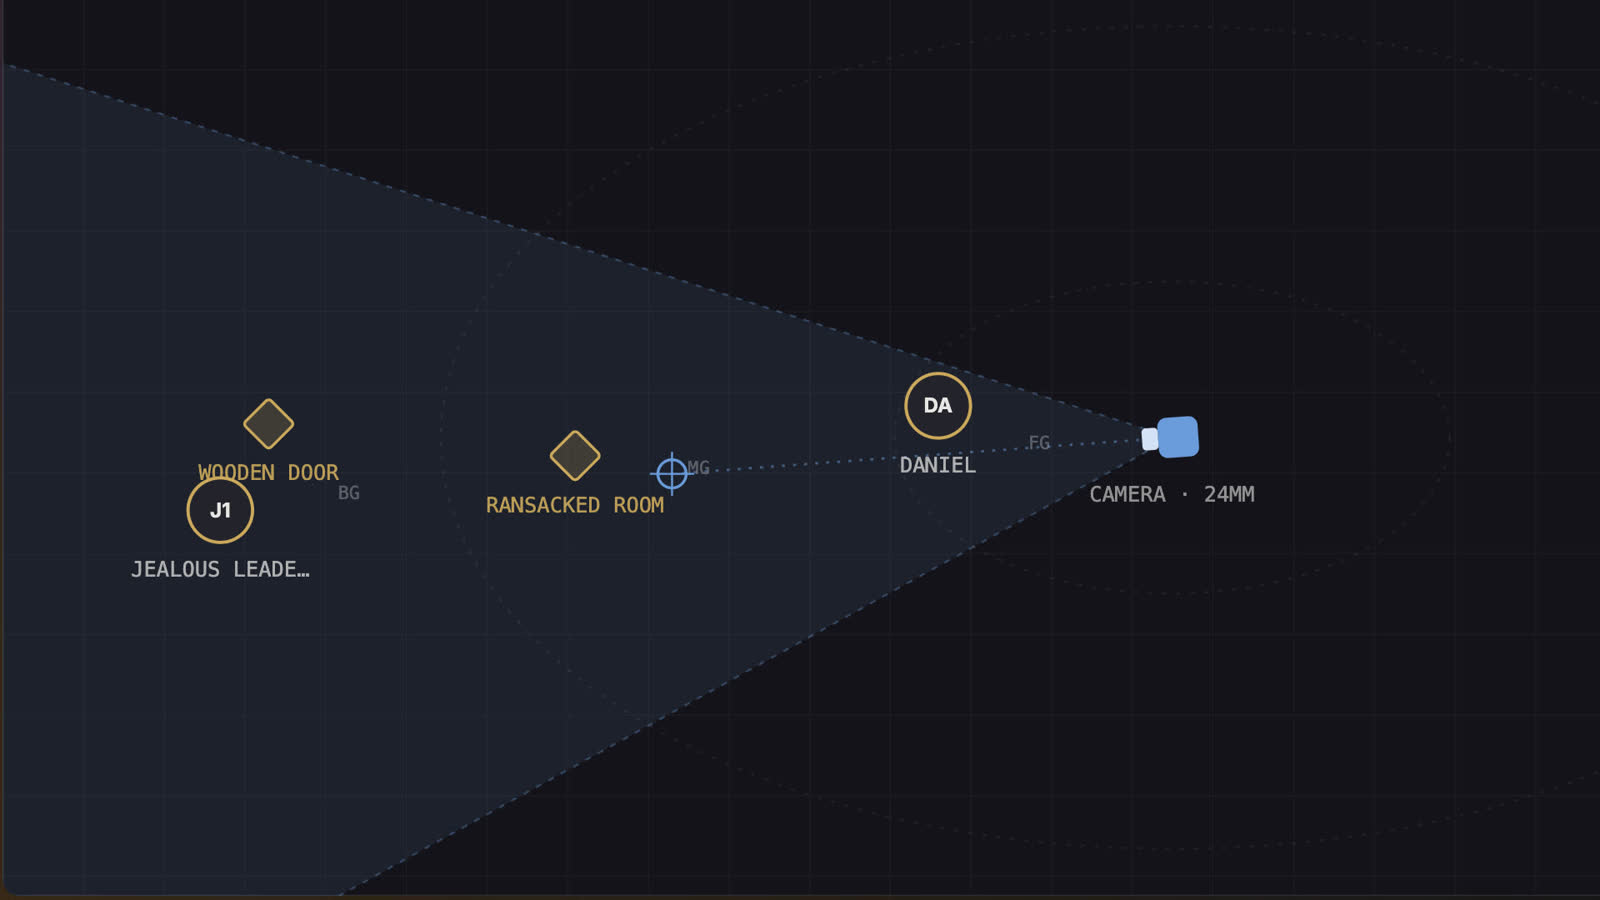Click the DA character marker for Daniel

[938, 406]
